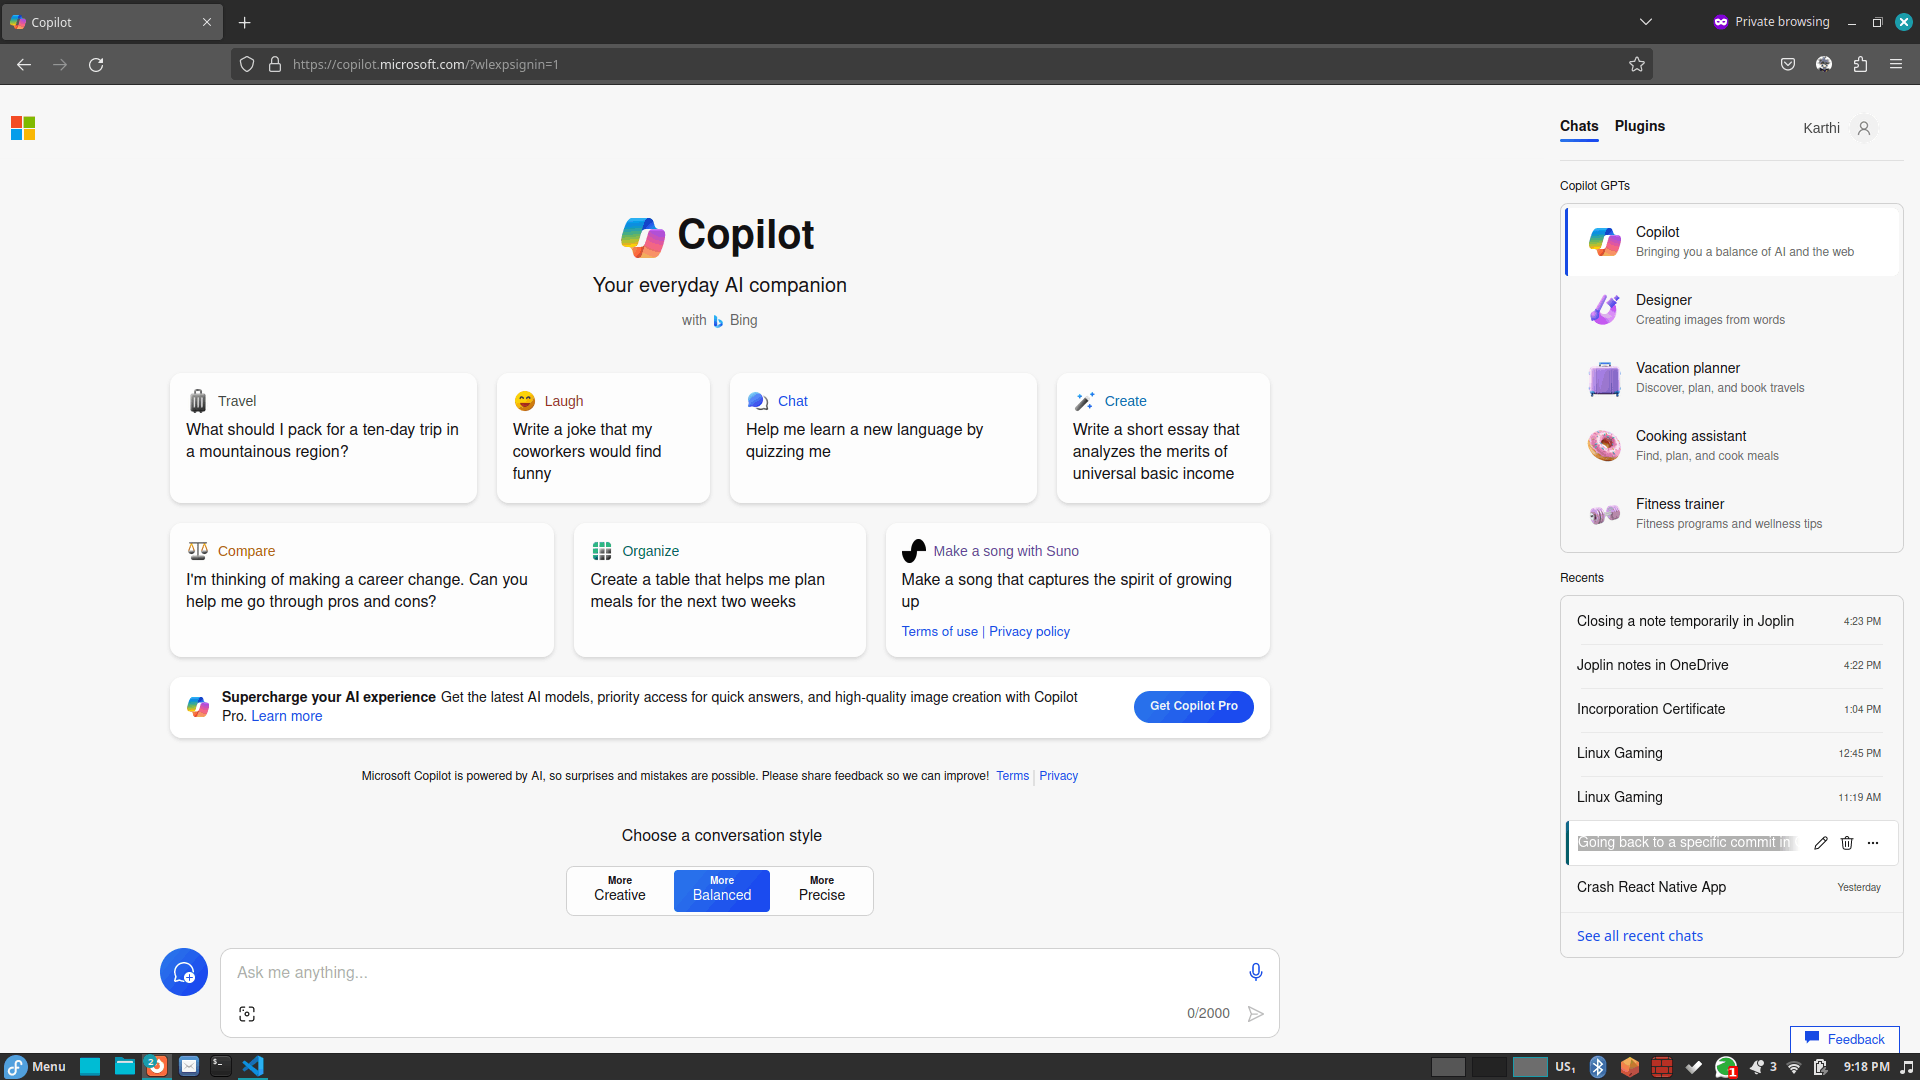Screen dimensions: 1920x1080
Task: Open the terminal icon in the taskbar
Action: coord(221,1066)
